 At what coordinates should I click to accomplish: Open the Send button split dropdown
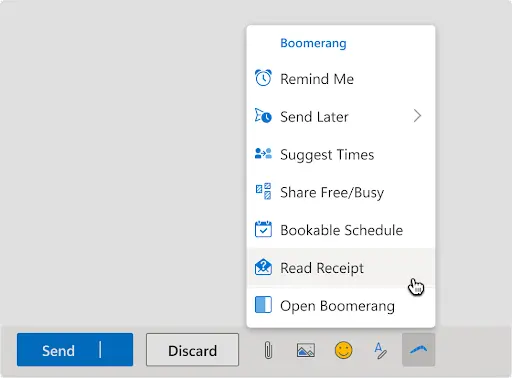(x=117, y=350)
